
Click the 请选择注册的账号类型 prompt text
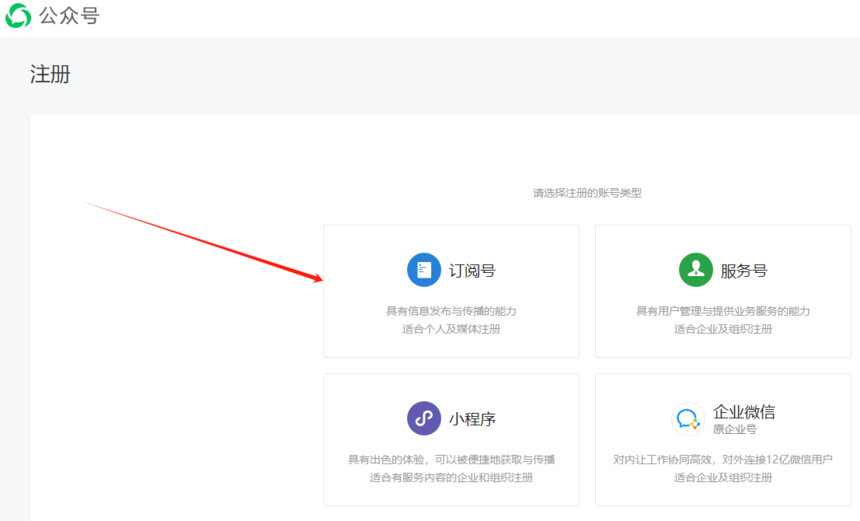(587, 193)
